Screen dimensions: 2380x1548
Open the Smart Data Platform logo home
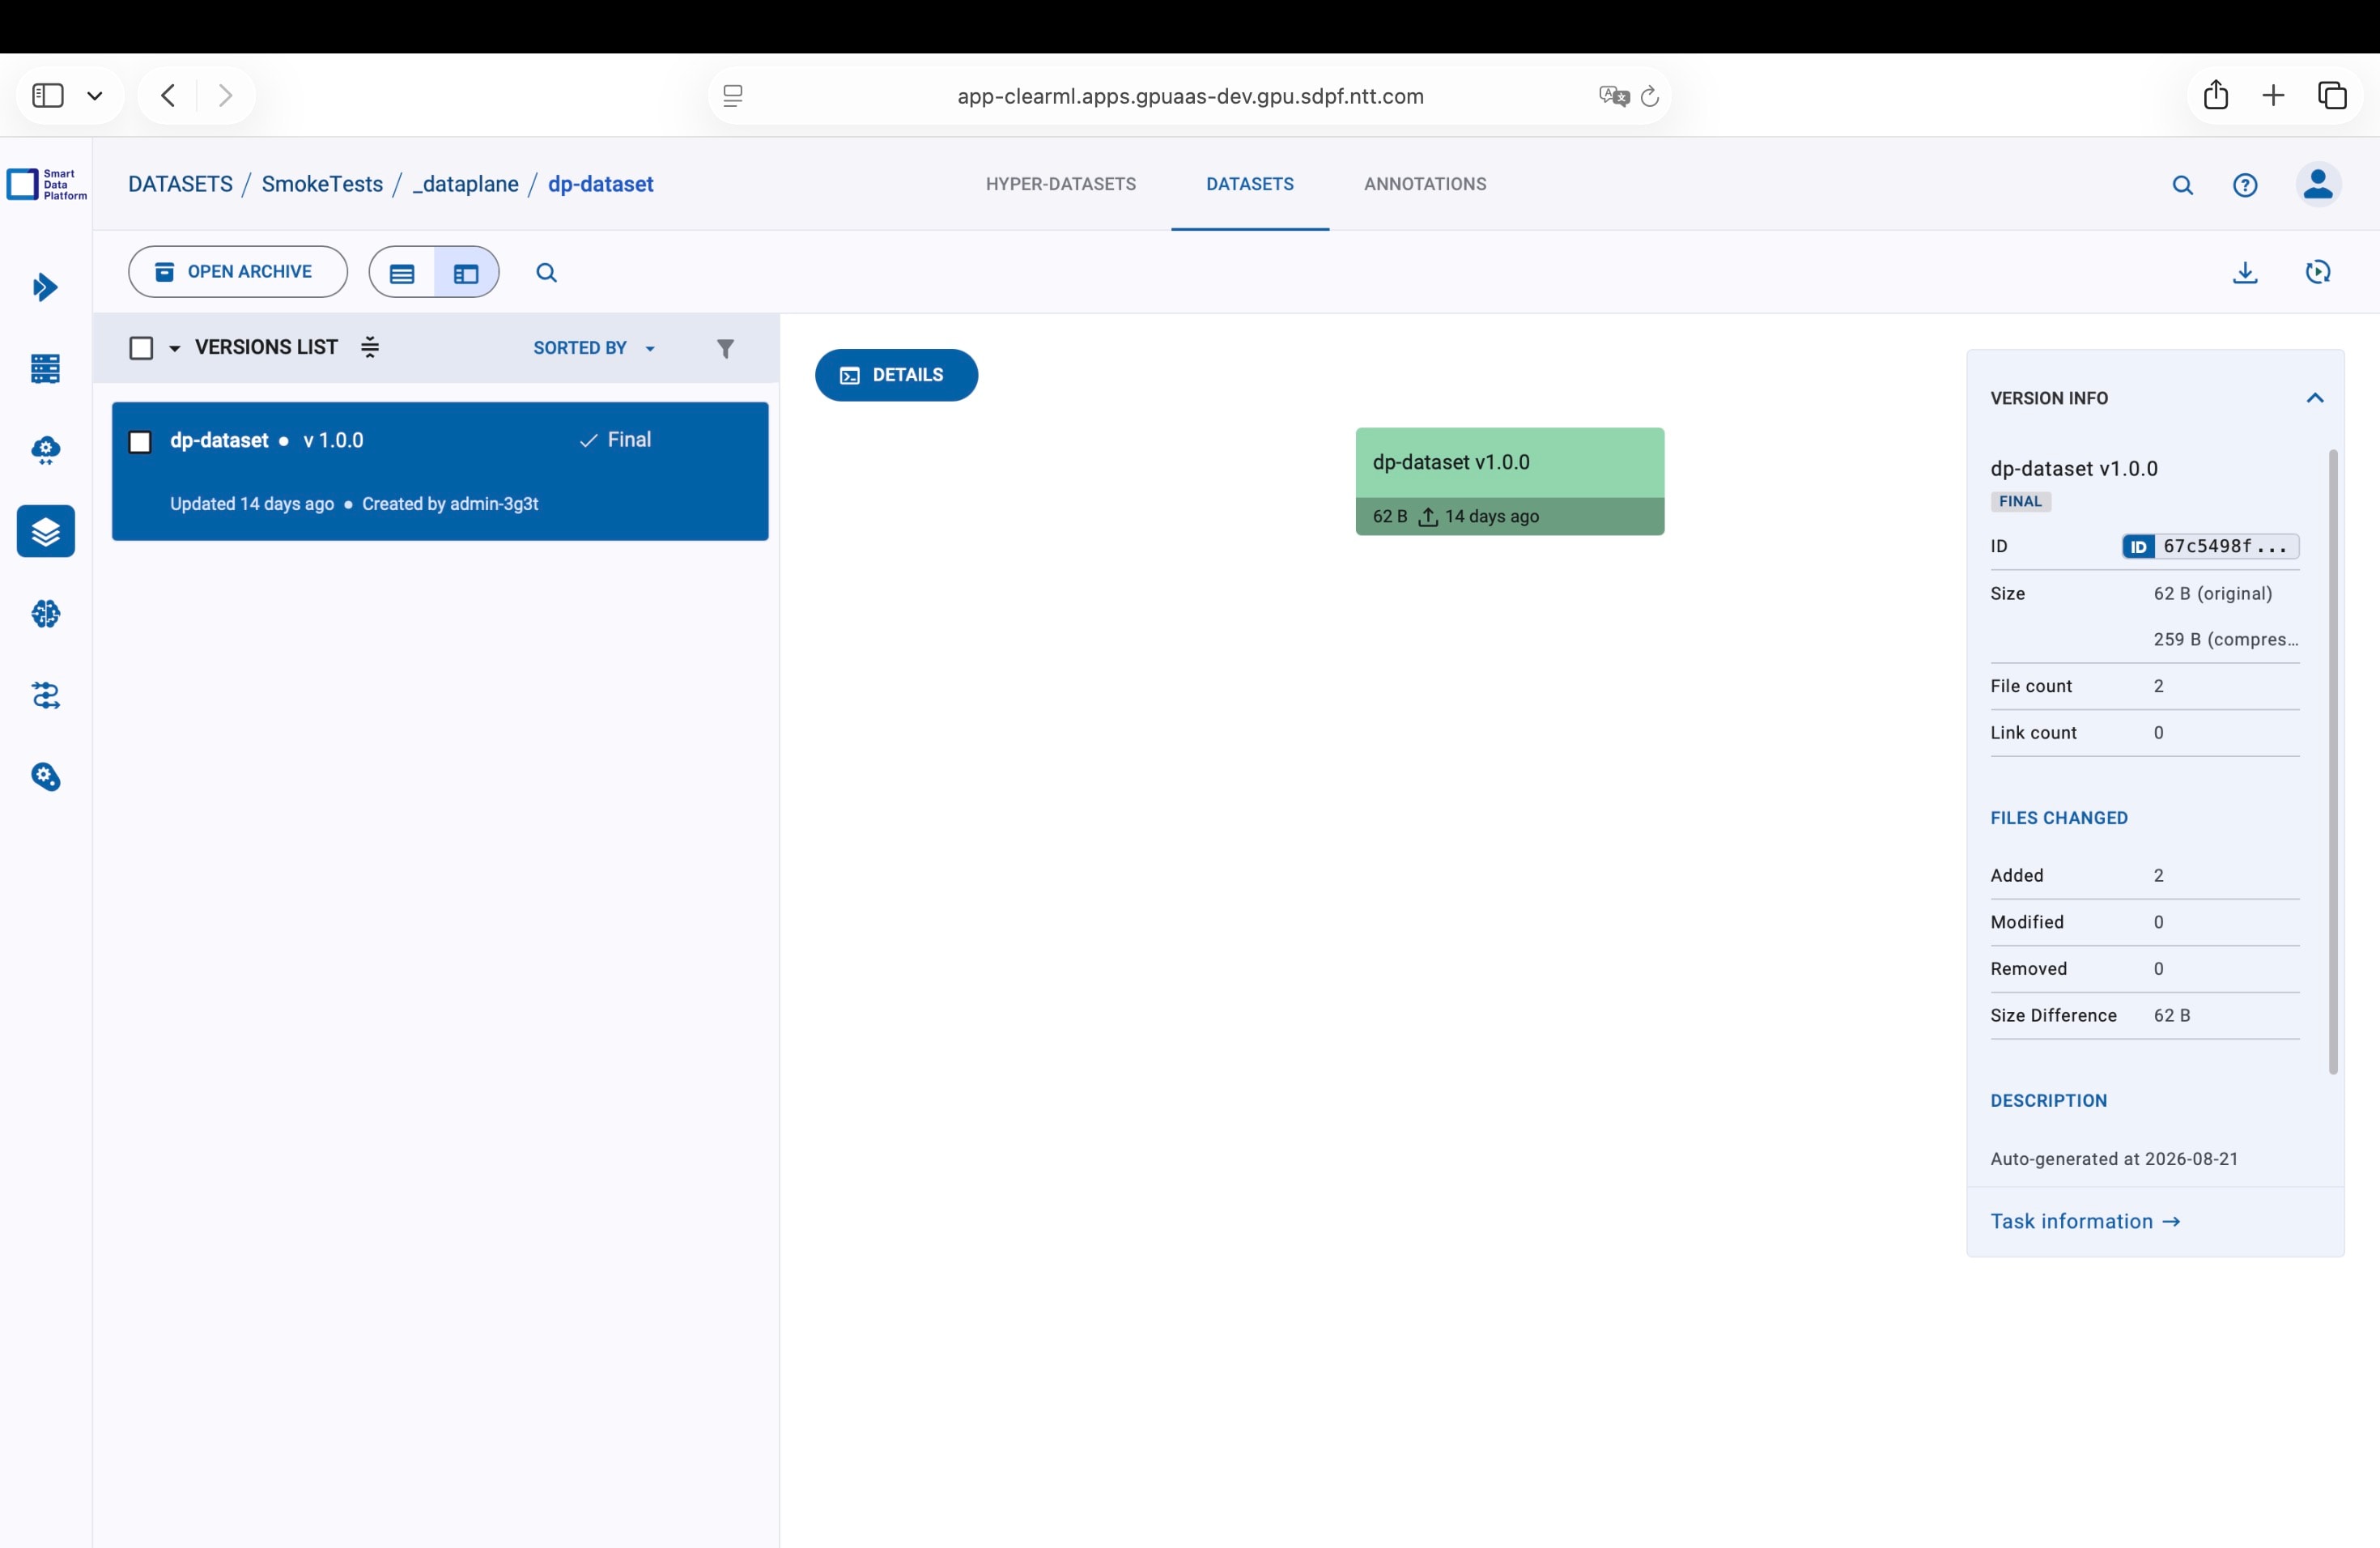point(46,184)
